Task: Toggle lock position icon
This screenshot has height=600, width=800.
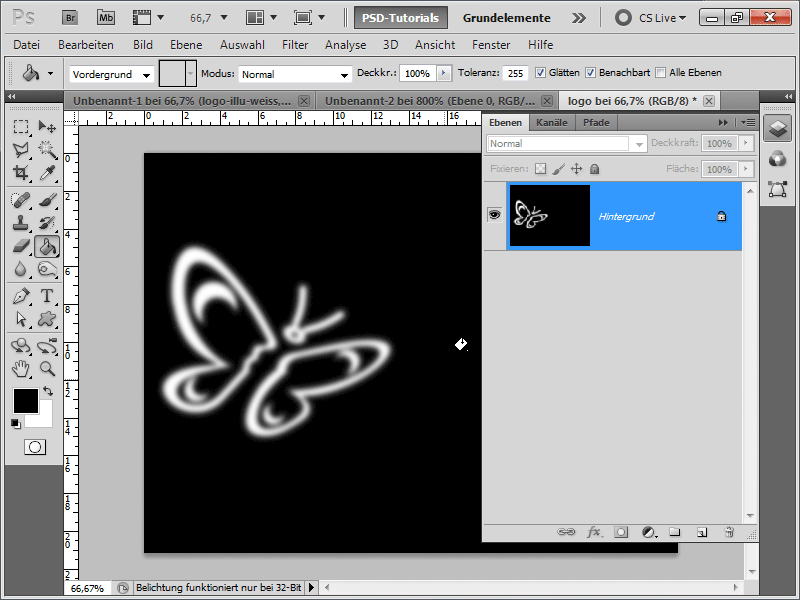Action: pyautogui.click(x=577, y=169)
